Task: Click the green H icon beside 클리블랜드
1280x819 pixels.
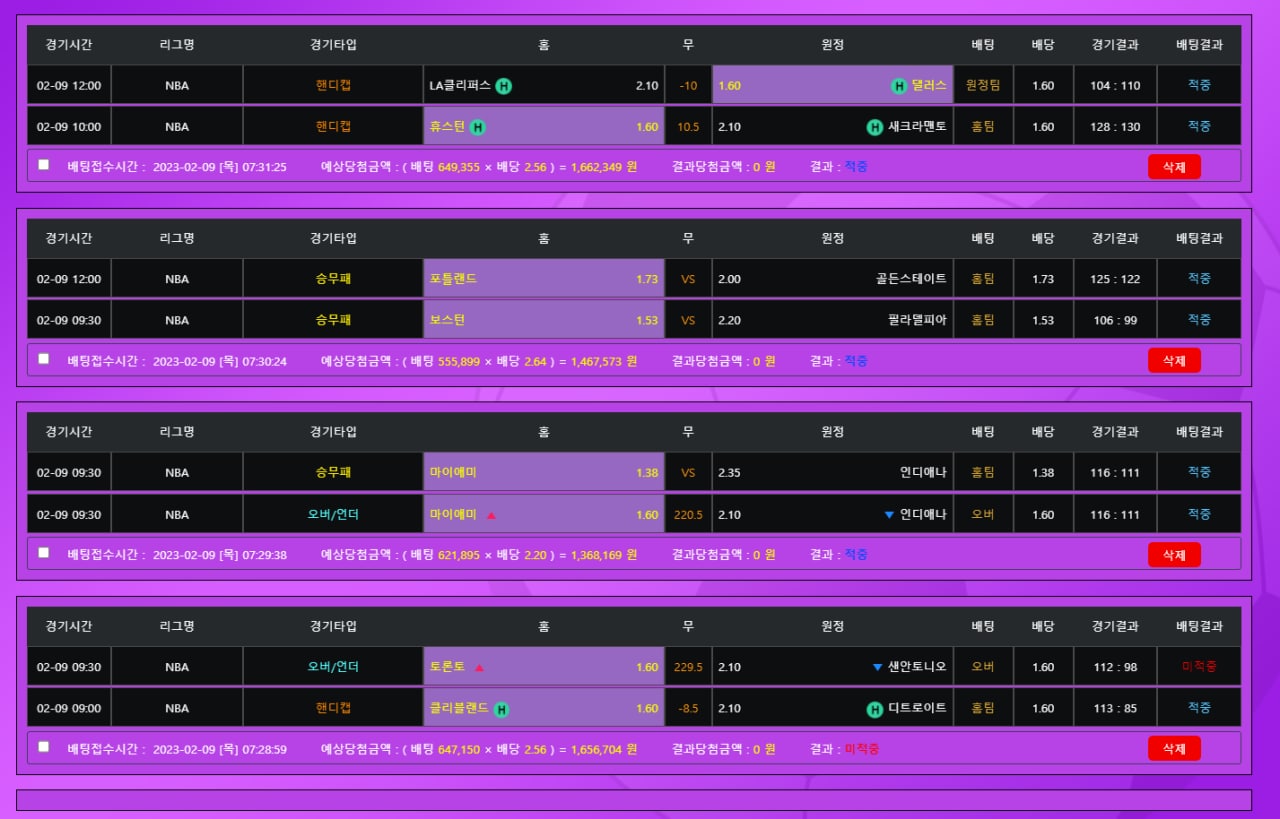Action: 501,709
